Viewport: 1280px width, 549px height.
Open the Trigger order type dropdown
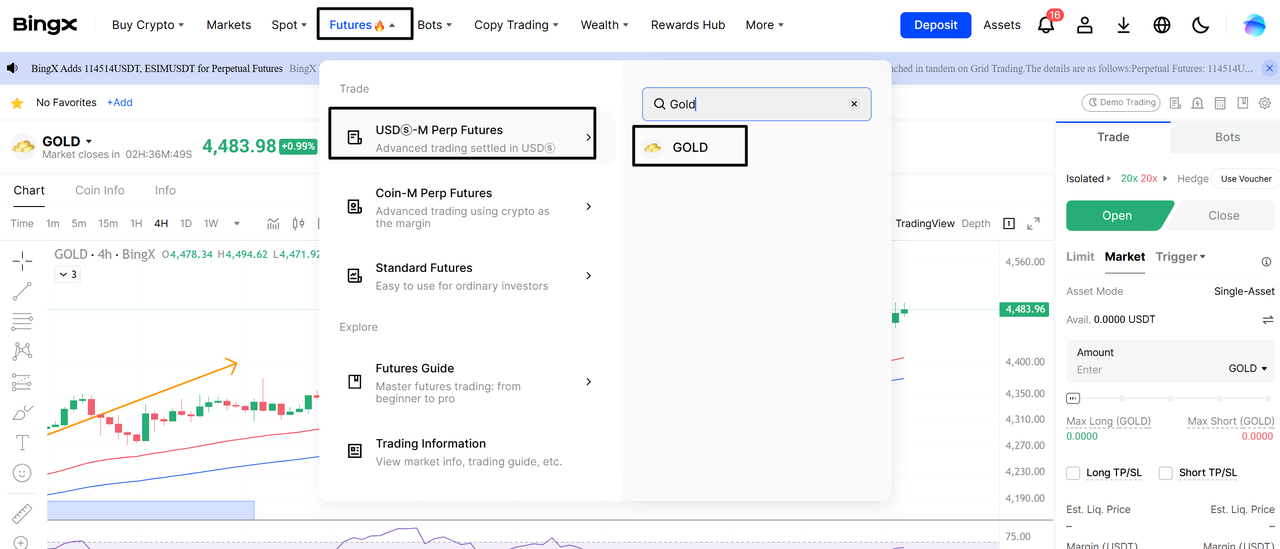tap(1180, 257)
